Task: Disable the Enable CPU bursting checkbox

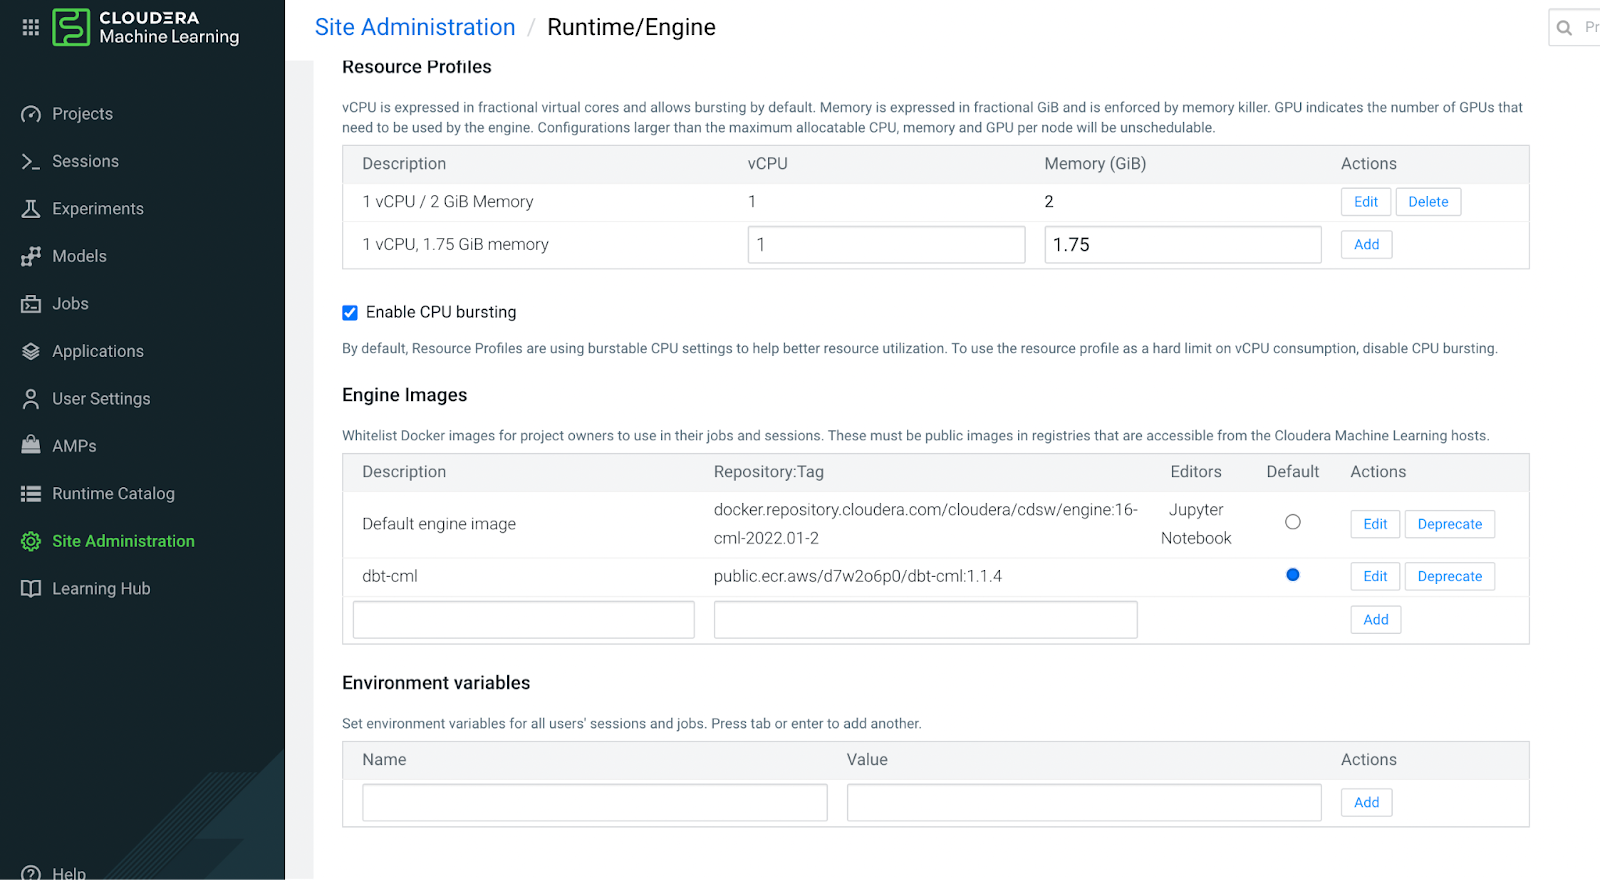Action: (x=350, y=313)
